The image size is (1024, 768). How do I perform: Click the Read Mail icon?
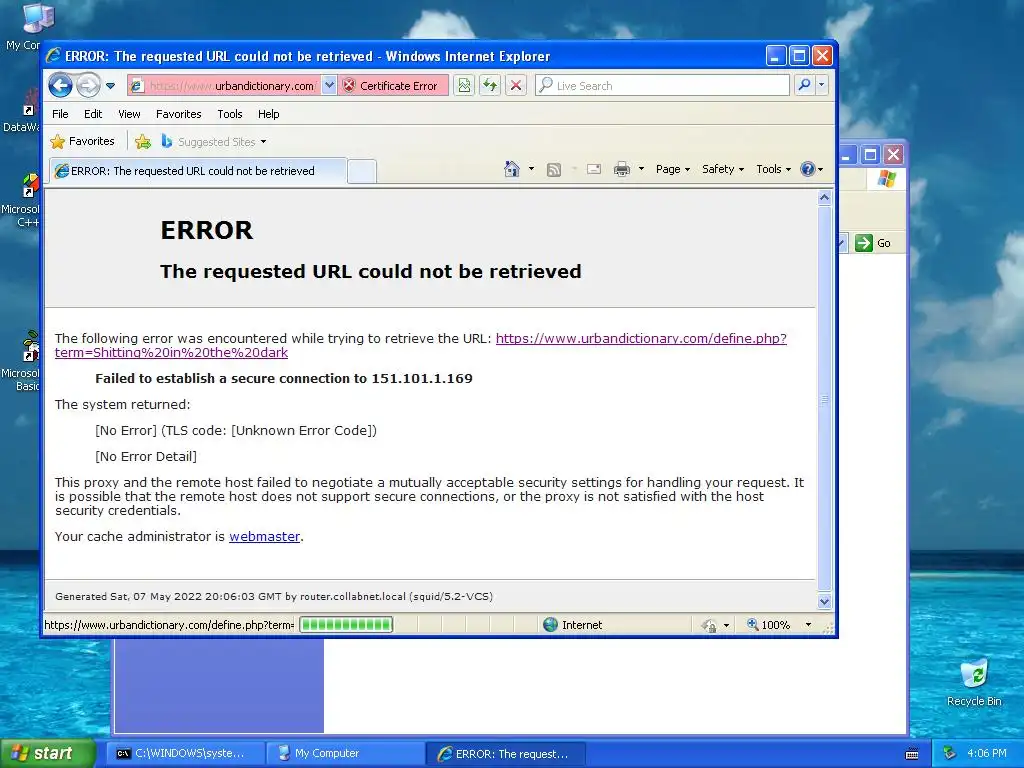594,169
